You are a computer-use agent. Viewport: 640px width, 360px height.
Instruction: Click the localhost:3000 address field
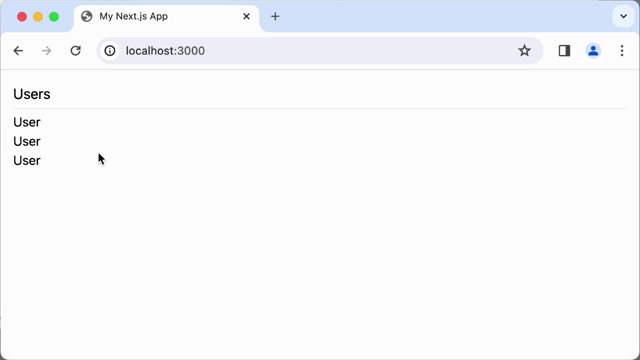(320, 51)
